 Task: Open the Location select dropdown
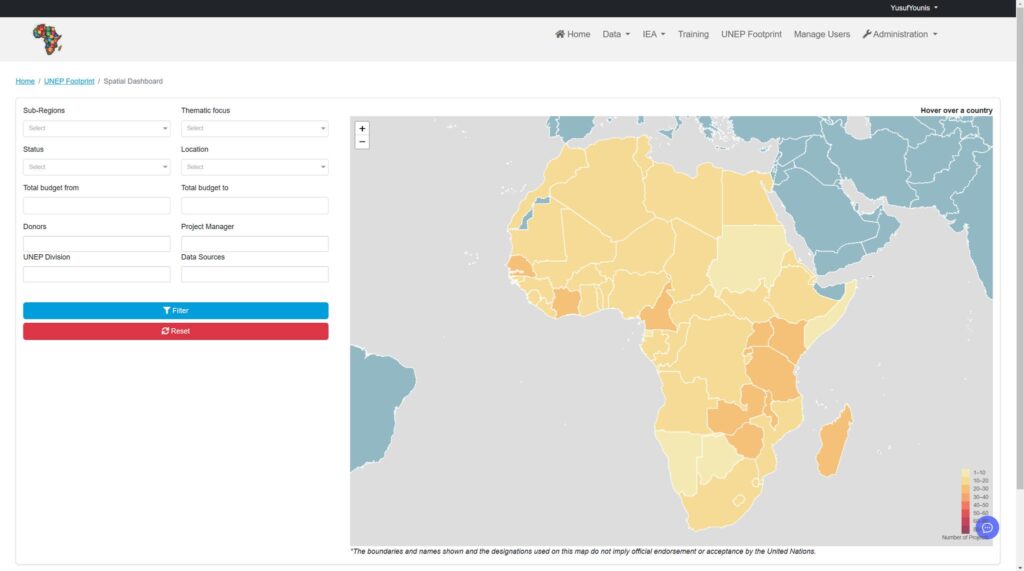pos(255,167)
